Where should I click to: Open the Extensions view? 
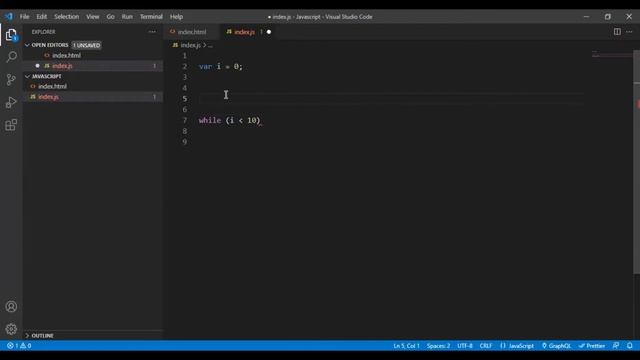pyautogui.click(x=11, y=125)
